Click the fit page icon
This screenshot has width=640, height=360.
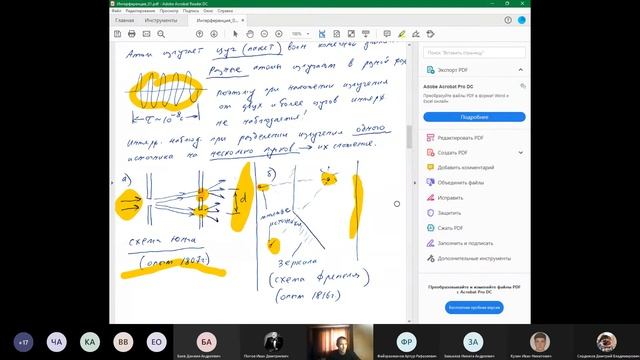[336, 34]
